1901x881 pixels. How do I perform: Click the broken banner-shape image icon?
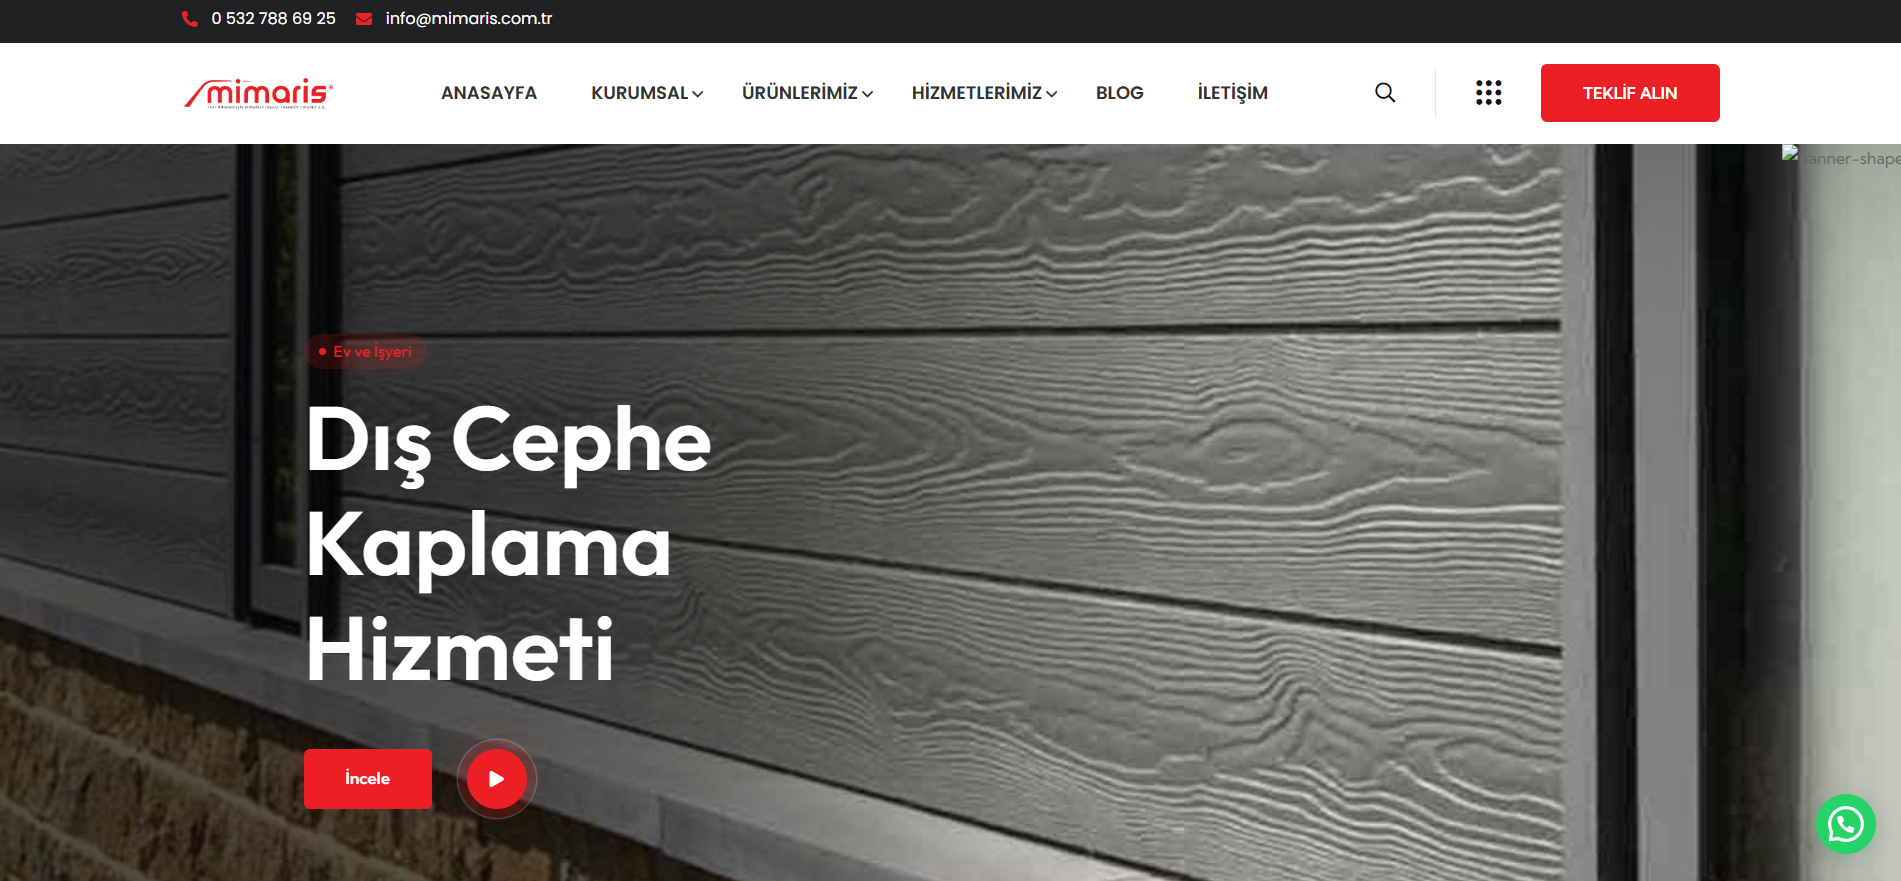[1790, 154]
